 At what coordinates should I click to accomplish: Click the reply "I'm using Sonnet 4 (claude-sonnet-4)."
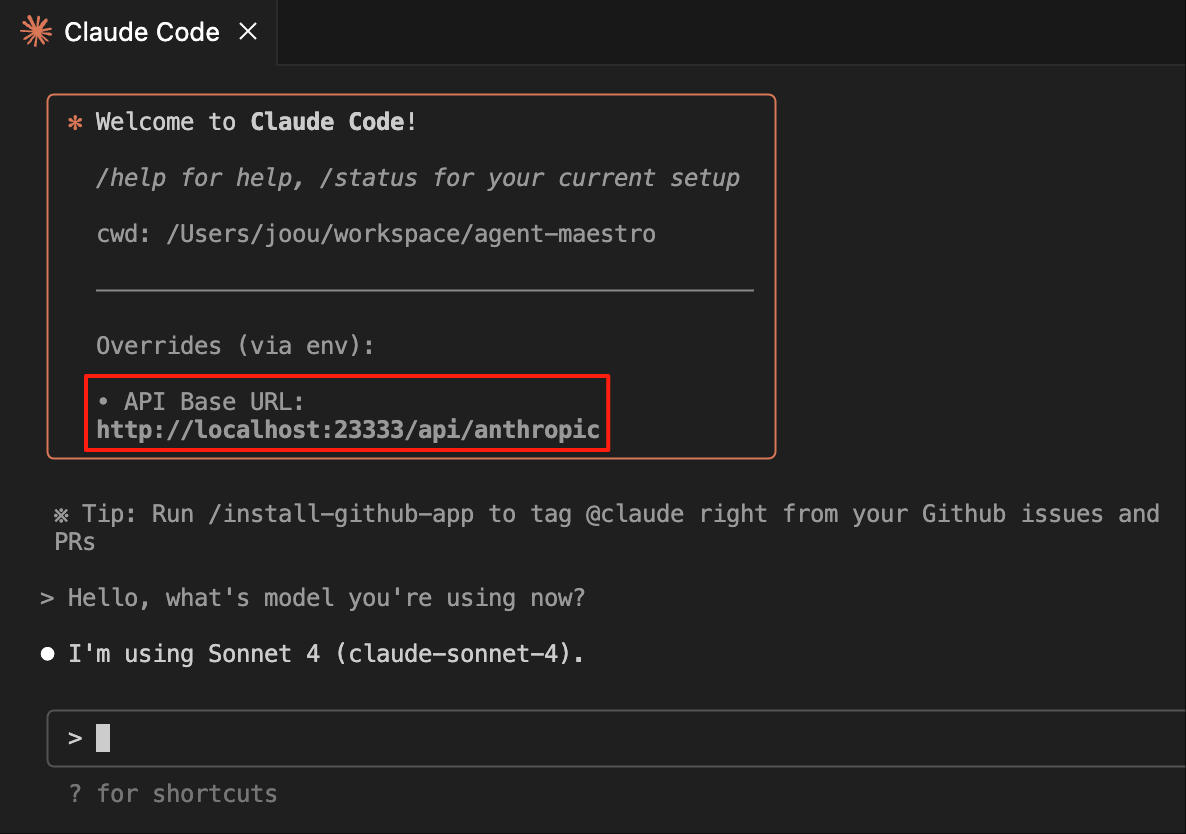click(326, 653)
